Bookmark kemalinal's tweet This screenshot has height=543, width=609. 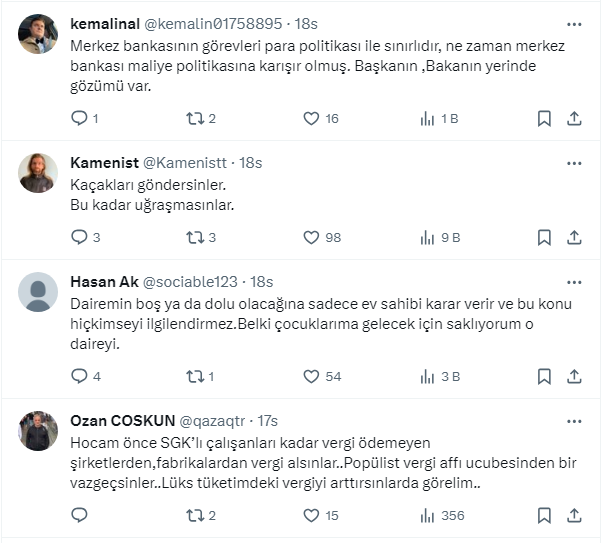(544, 118)
